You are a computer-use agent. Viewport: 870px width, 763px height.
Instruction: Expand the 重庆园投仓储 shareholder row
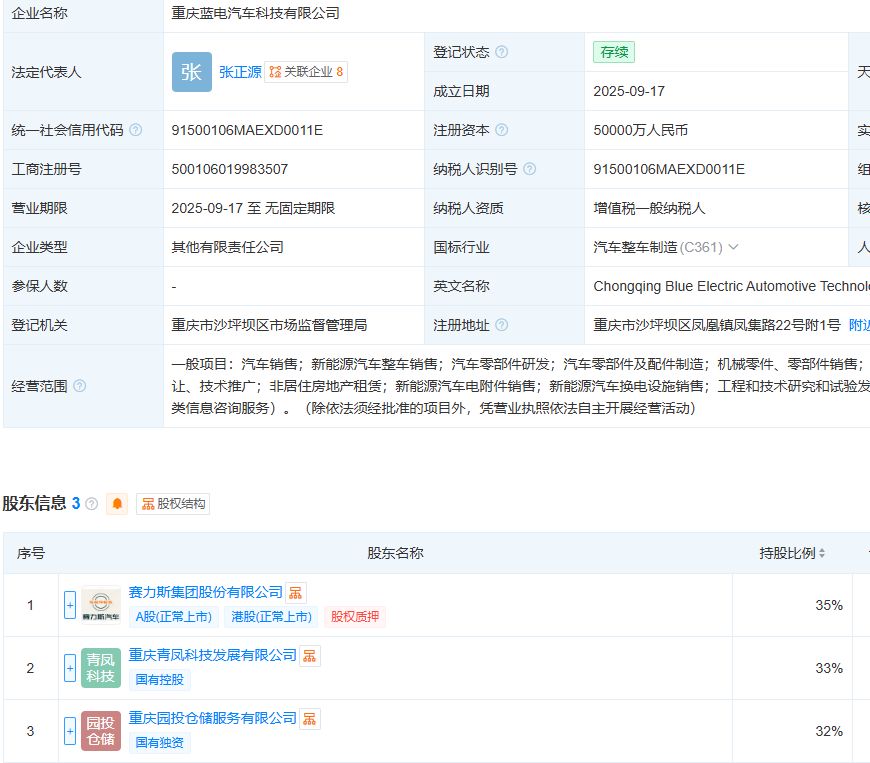click(70, 731)
